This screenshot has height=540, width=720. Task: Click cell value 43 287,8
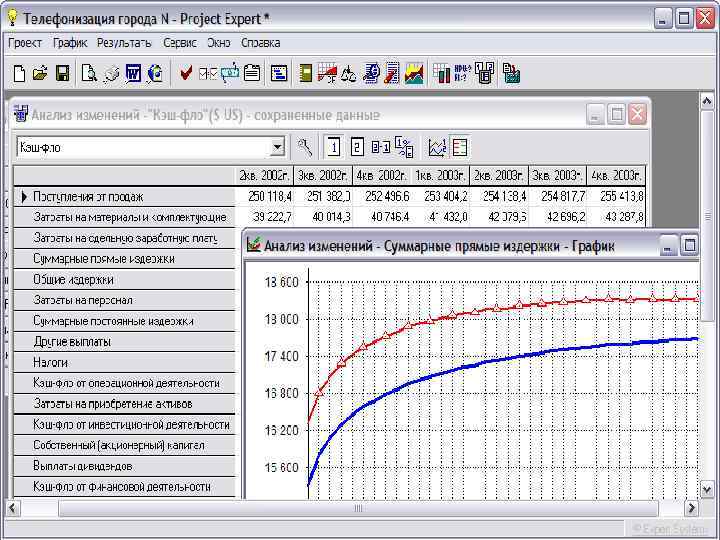[x=624, y=217]
